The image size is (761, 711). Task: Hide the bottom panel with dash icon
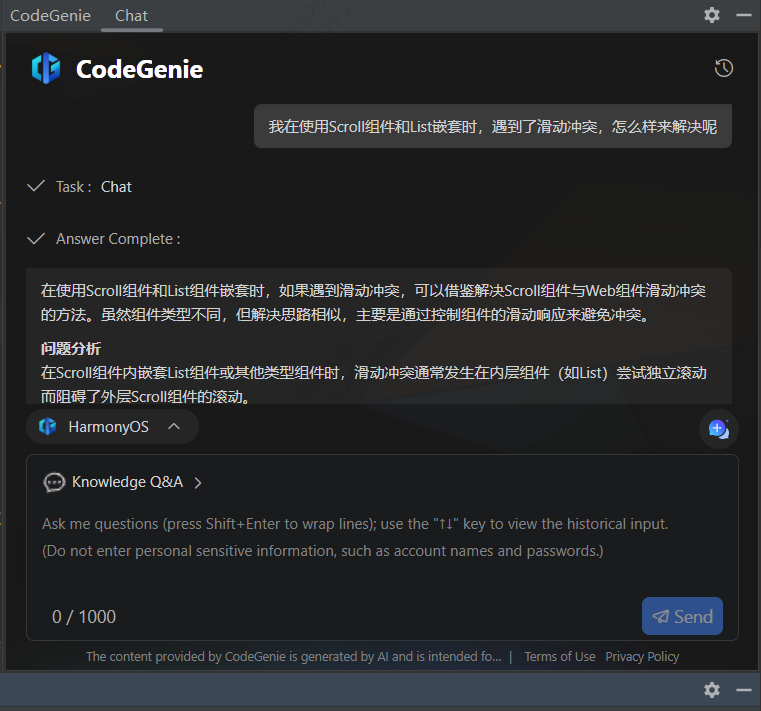[x=744, y=690]
